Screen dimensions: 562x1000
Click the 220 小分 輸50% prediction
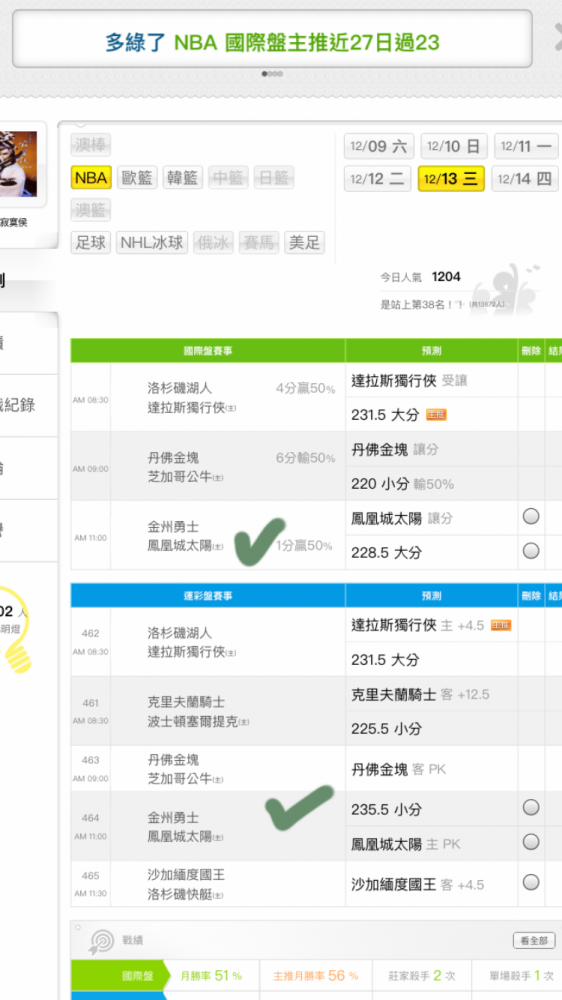tap(403, 484)
